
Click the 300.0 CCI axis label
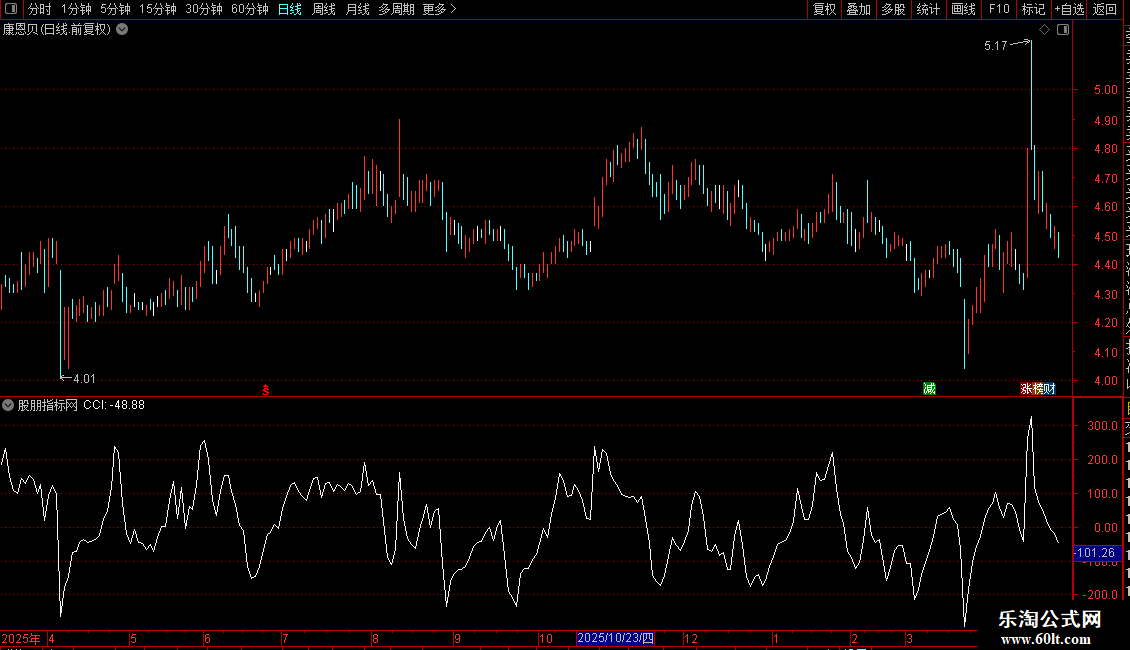pyautogui.click(x=1103, y=426)
